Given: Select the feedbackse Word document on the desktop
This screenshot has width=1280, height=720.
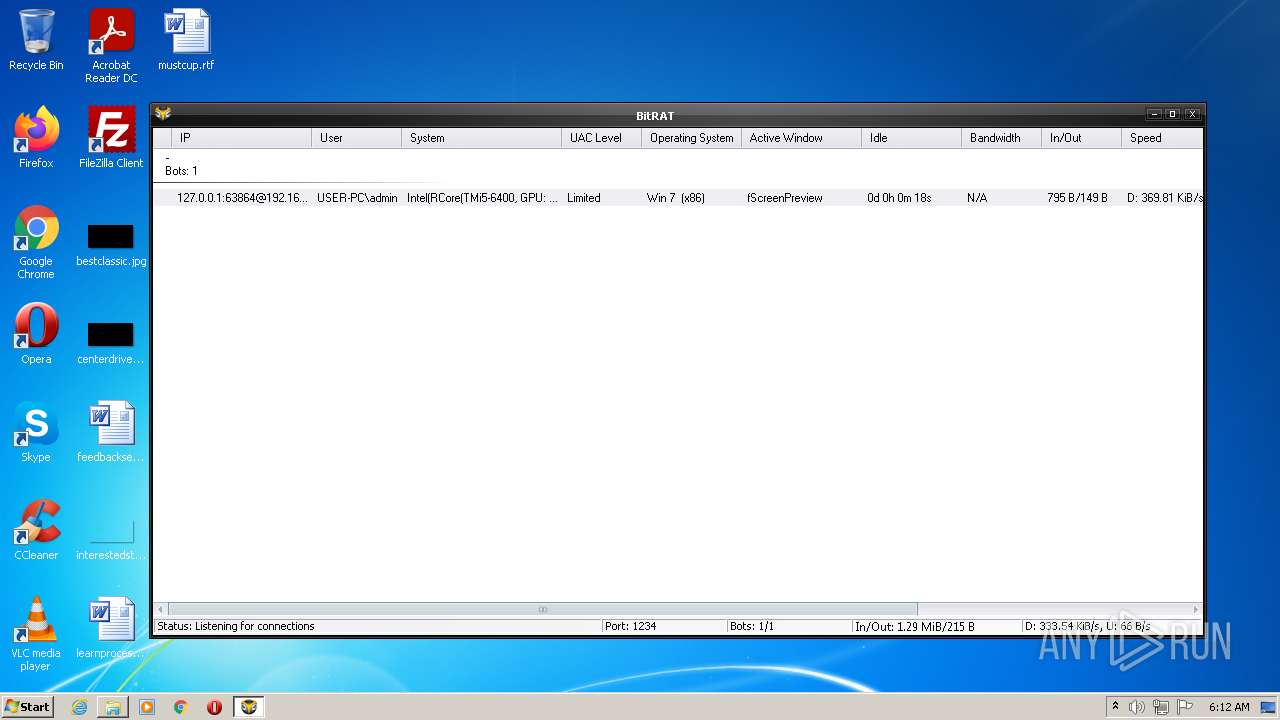Looking at the screenshot, I should (111, 433).
